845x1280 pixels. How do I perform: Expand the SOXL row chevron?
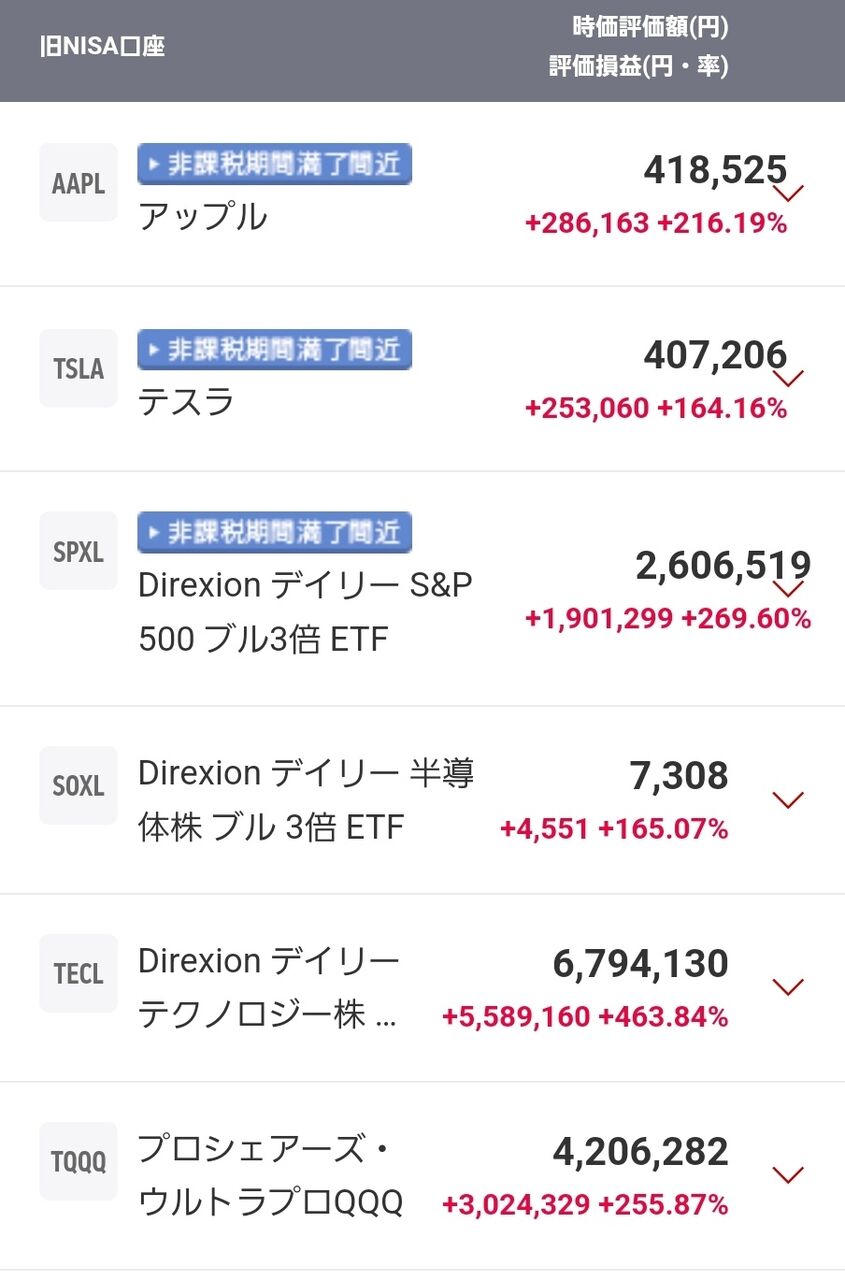coord(789,799)
